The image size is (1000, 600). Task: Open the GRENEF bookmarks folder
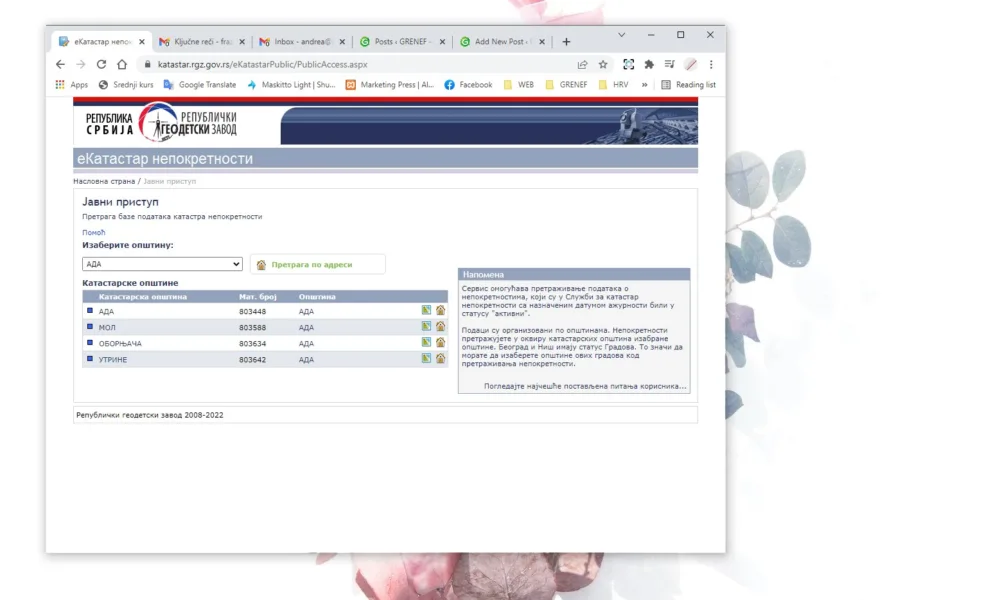click(566, 85)
